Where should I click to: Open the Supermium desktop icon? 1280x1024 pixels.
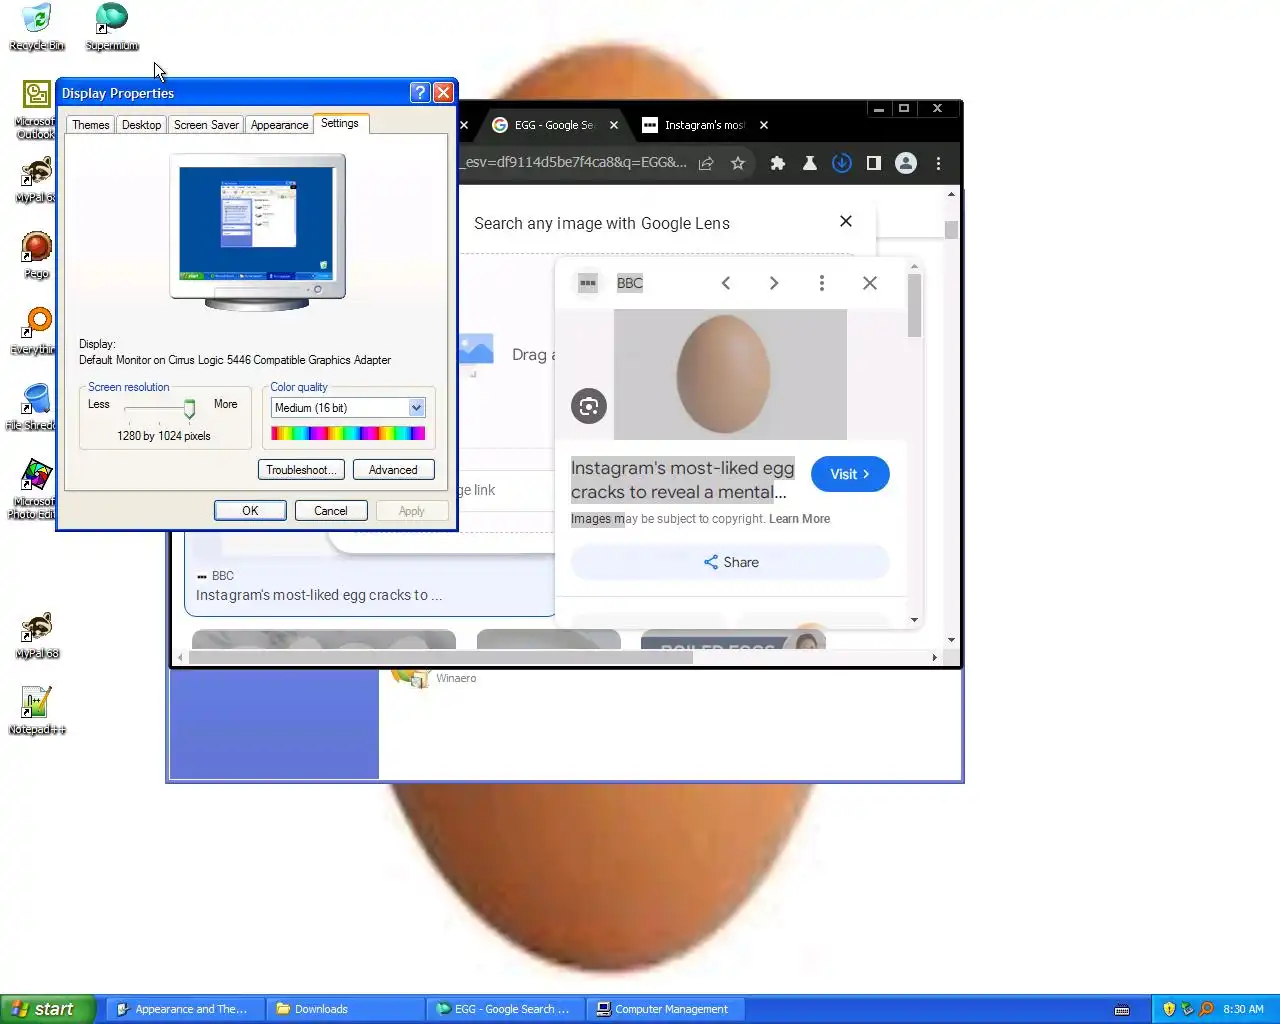pyautogui.click(x=112, y=27)
